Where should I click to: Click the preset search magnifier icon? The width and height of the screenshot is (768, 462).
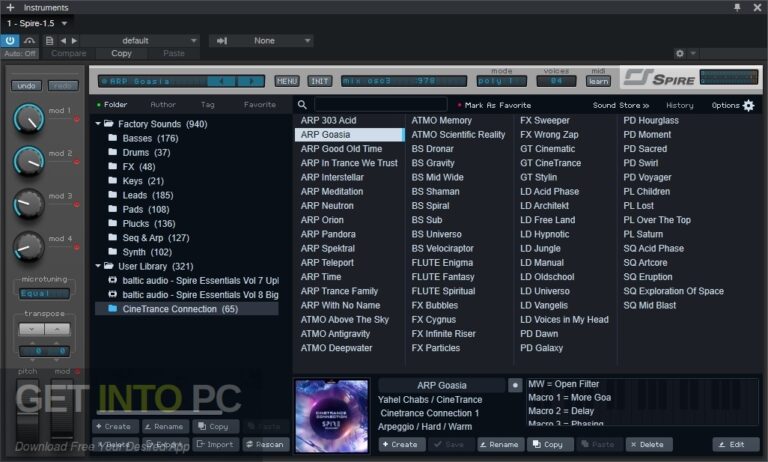tap(302, 105)
